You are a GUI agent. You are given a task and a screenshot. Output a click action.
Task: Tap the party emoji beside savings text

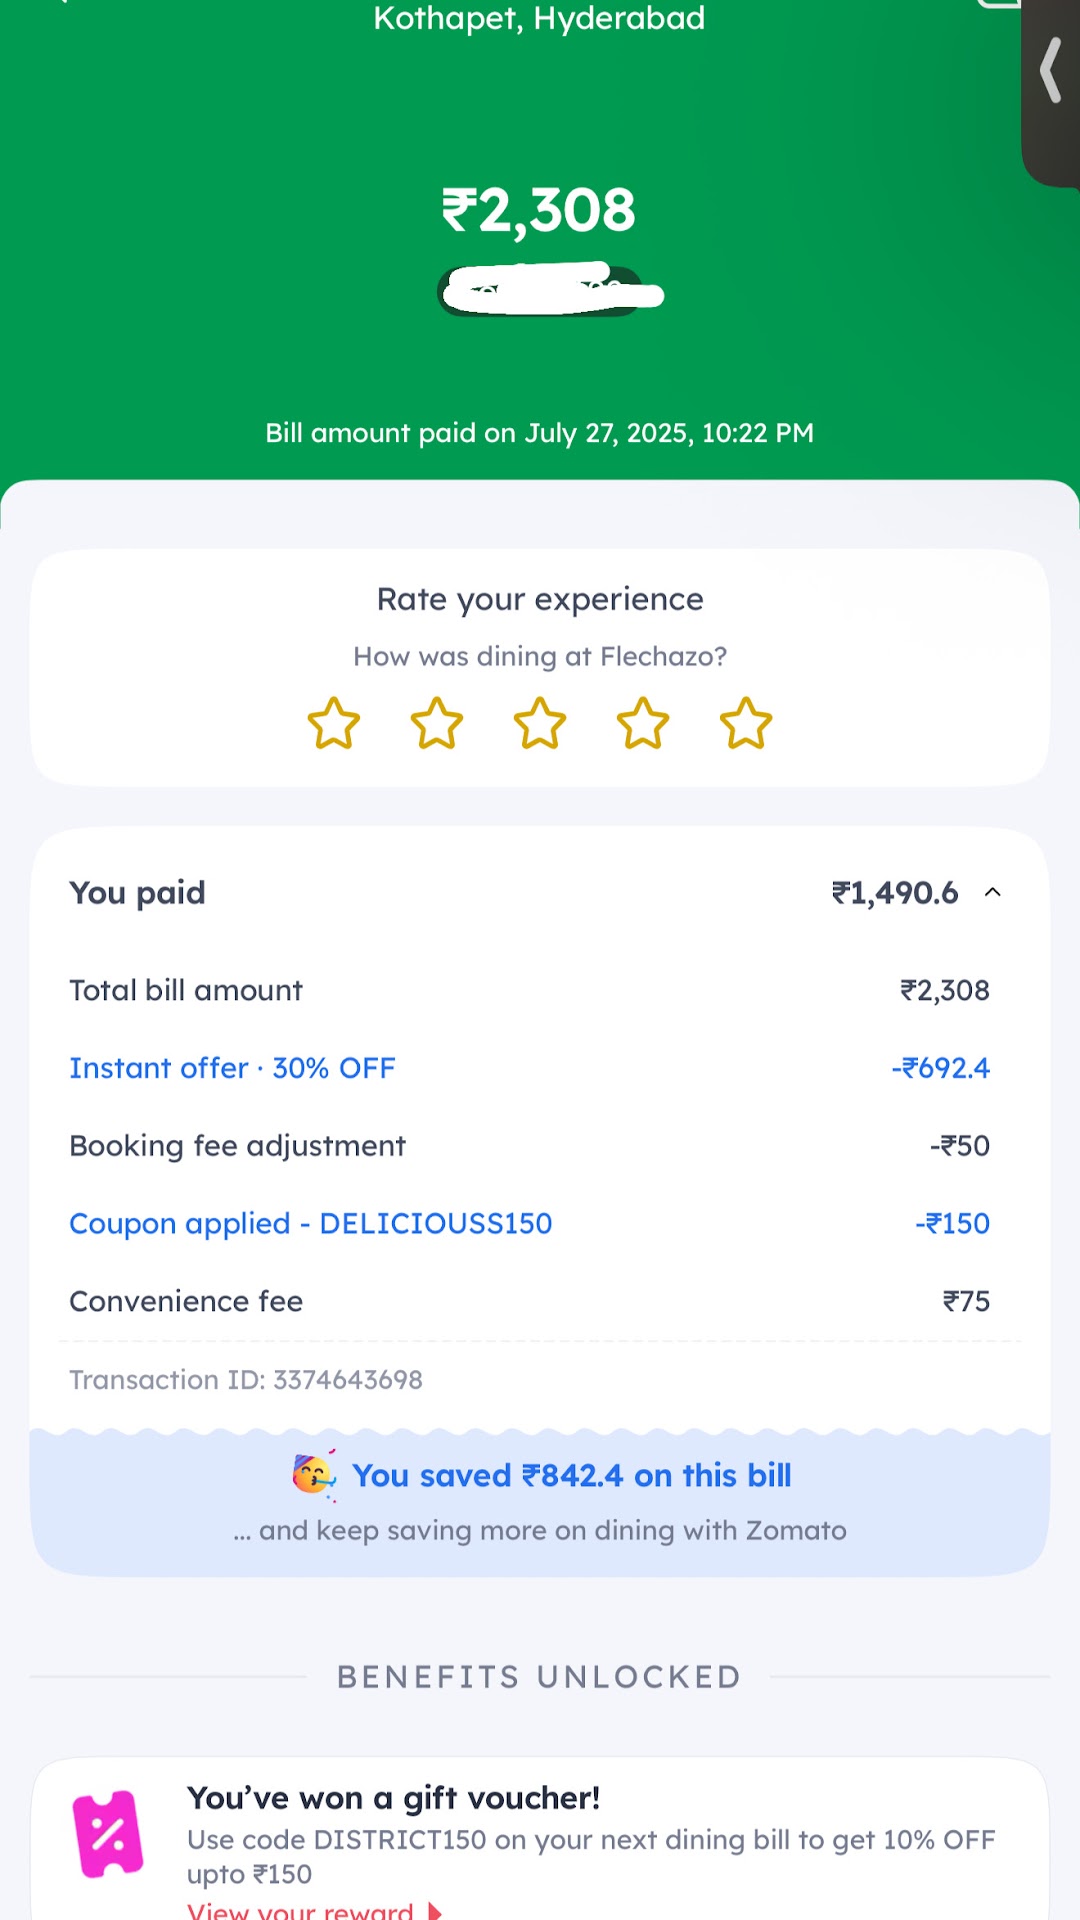[314, 1475]
